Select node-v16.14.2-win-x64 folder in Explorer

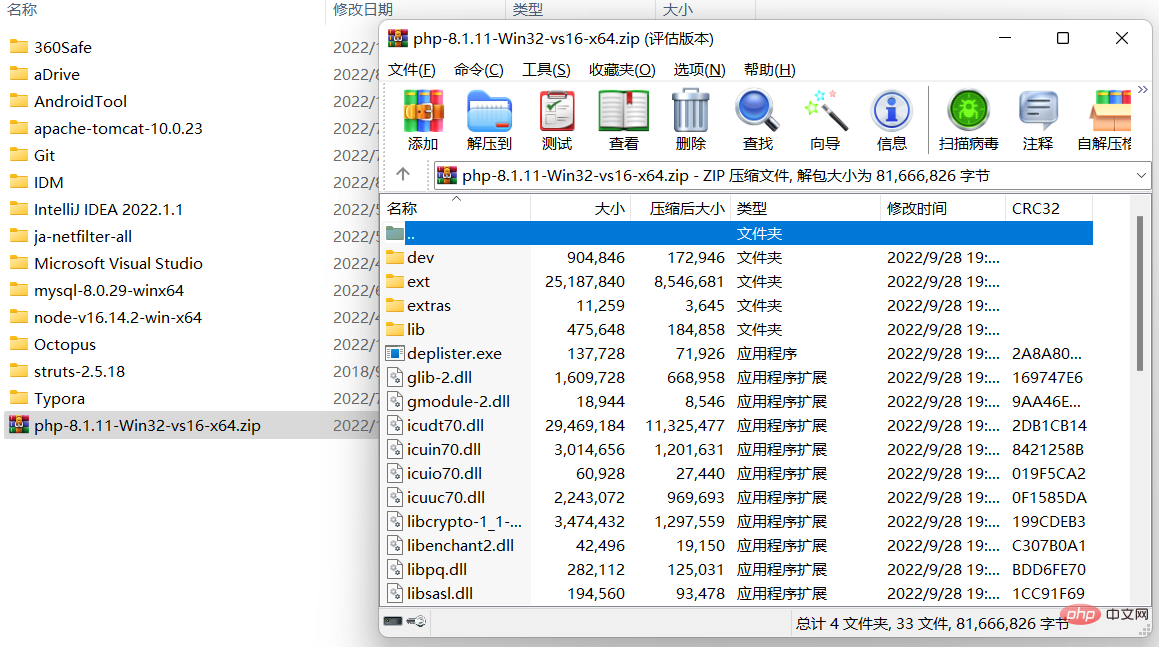pyautogui.click(x=118, y=317)
